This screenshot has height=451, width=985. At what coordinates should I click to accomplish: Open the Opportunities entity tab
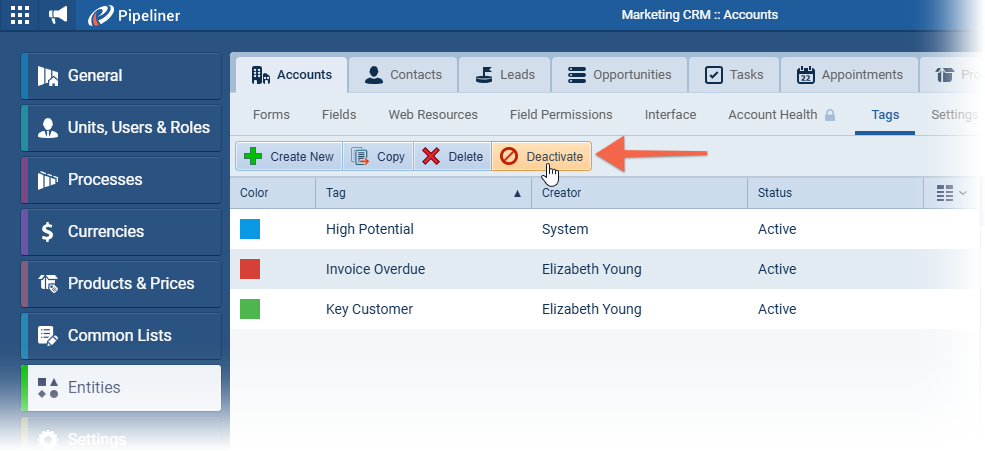pos(619,75)
